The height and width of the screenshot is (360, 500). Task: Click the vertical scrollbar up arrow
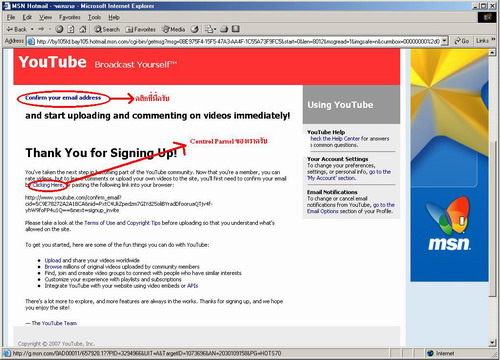[492, 52]
